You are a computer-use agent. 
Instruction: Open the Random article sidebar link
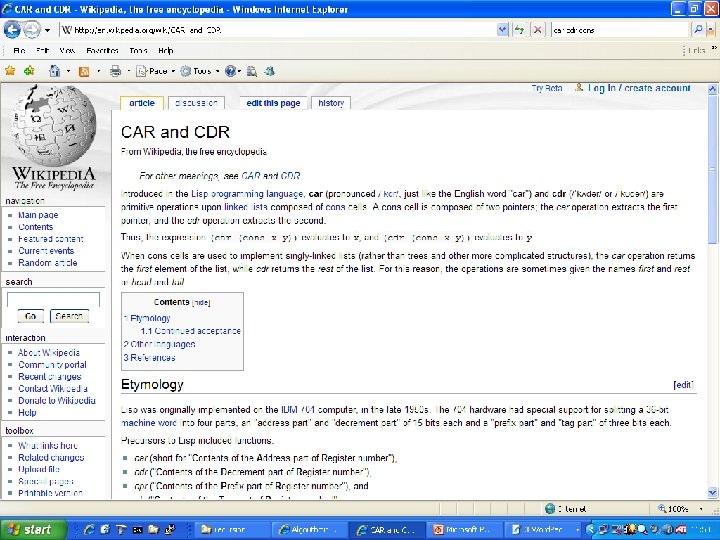[48, 263]
